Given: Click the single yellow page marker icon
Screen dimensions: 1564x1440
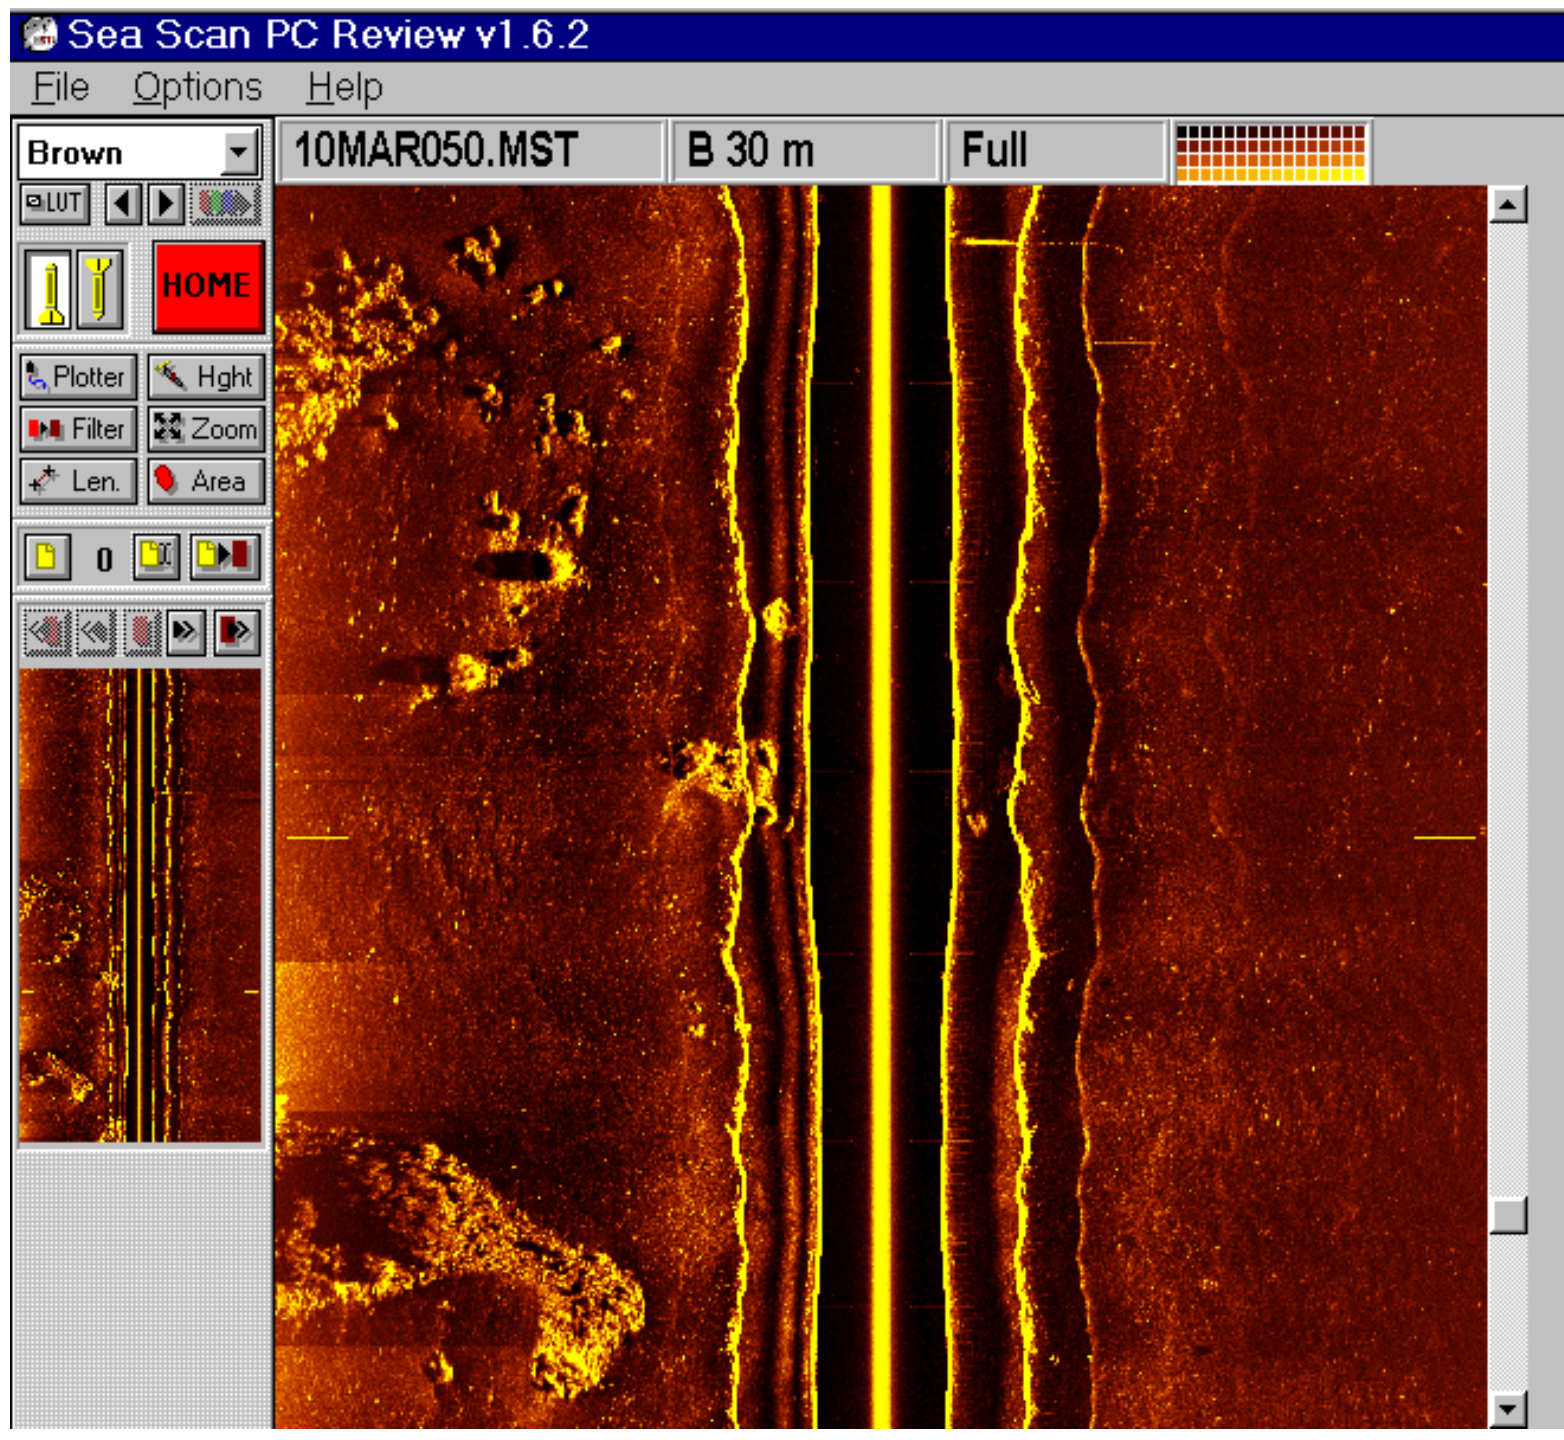Looking at the screenshot, I should (46, 557).
